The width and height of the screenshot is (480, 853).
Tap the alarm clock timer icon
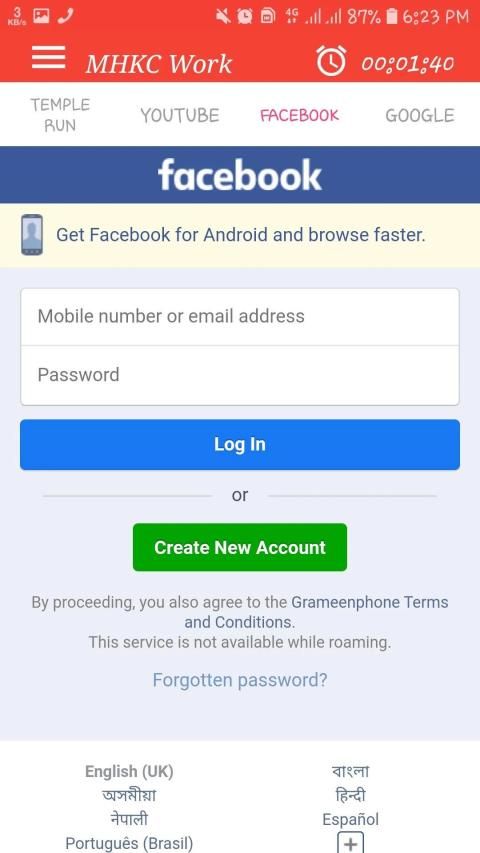(x=331, y=60)
